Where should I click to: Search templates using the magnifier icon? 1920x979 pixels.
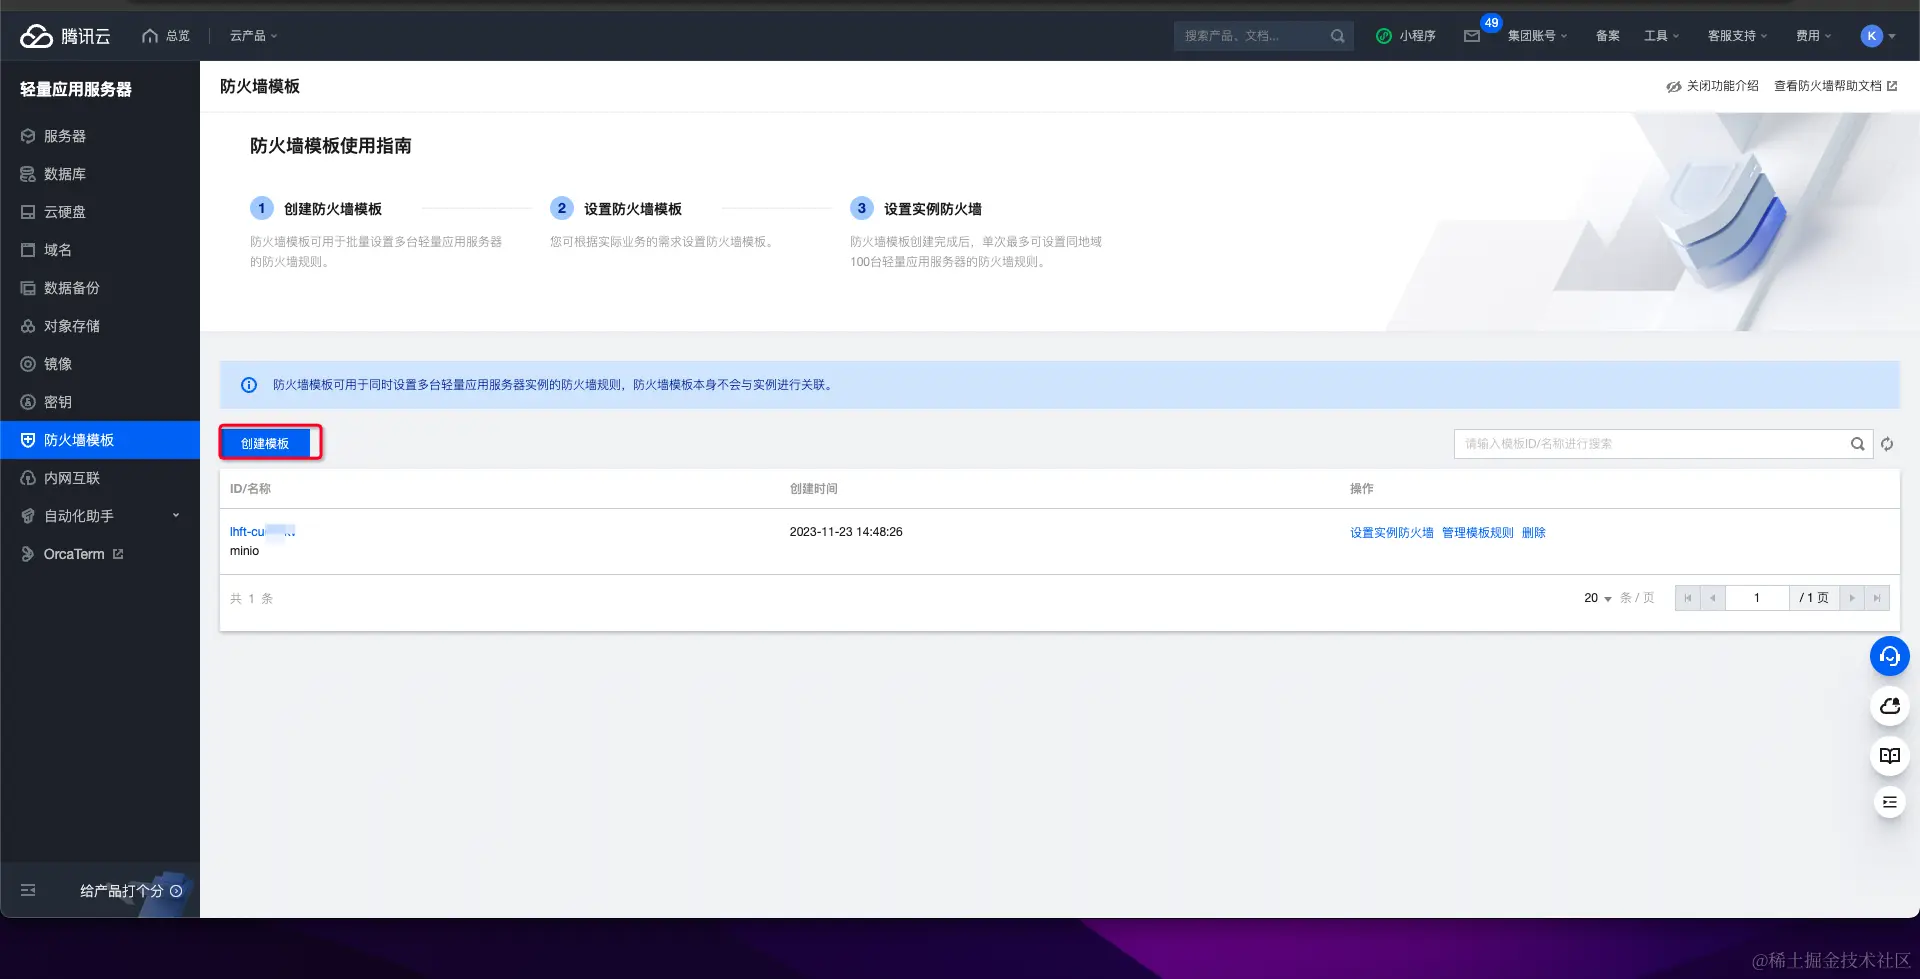1857,444
